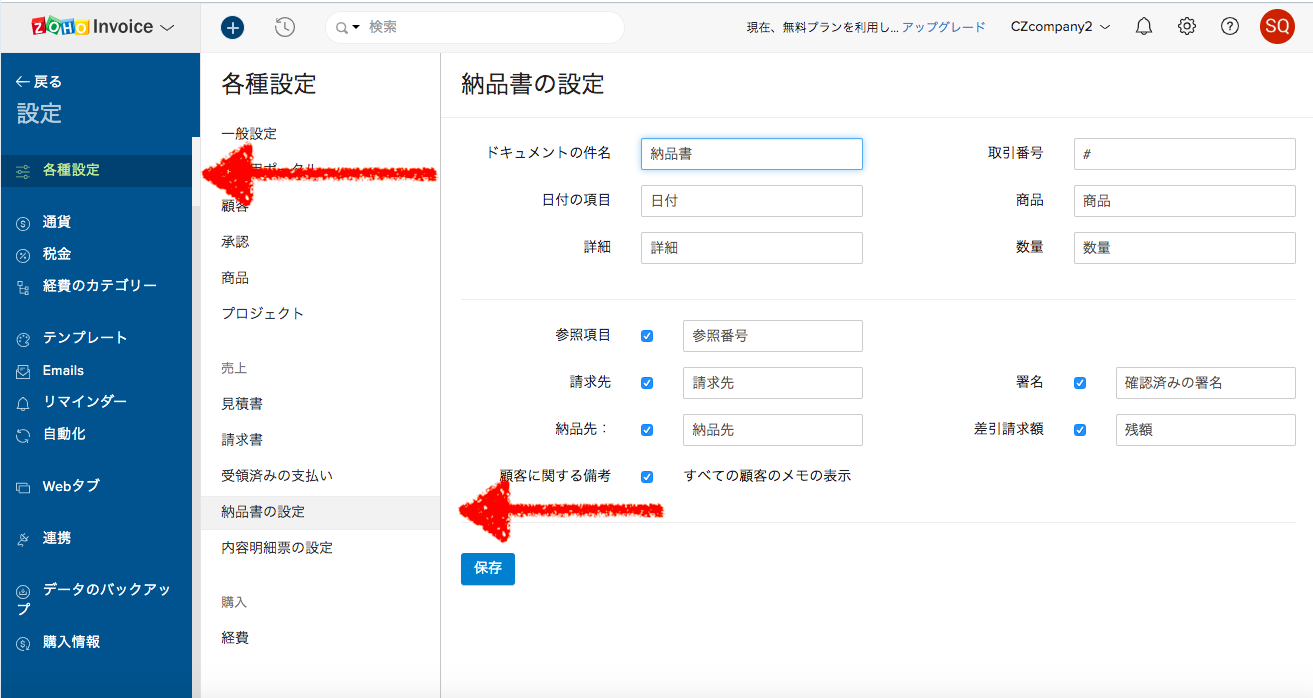Screen dimensions: 1313x698
Task: Uncheck the 納品先 checkbox
Action: pos(647,430)
